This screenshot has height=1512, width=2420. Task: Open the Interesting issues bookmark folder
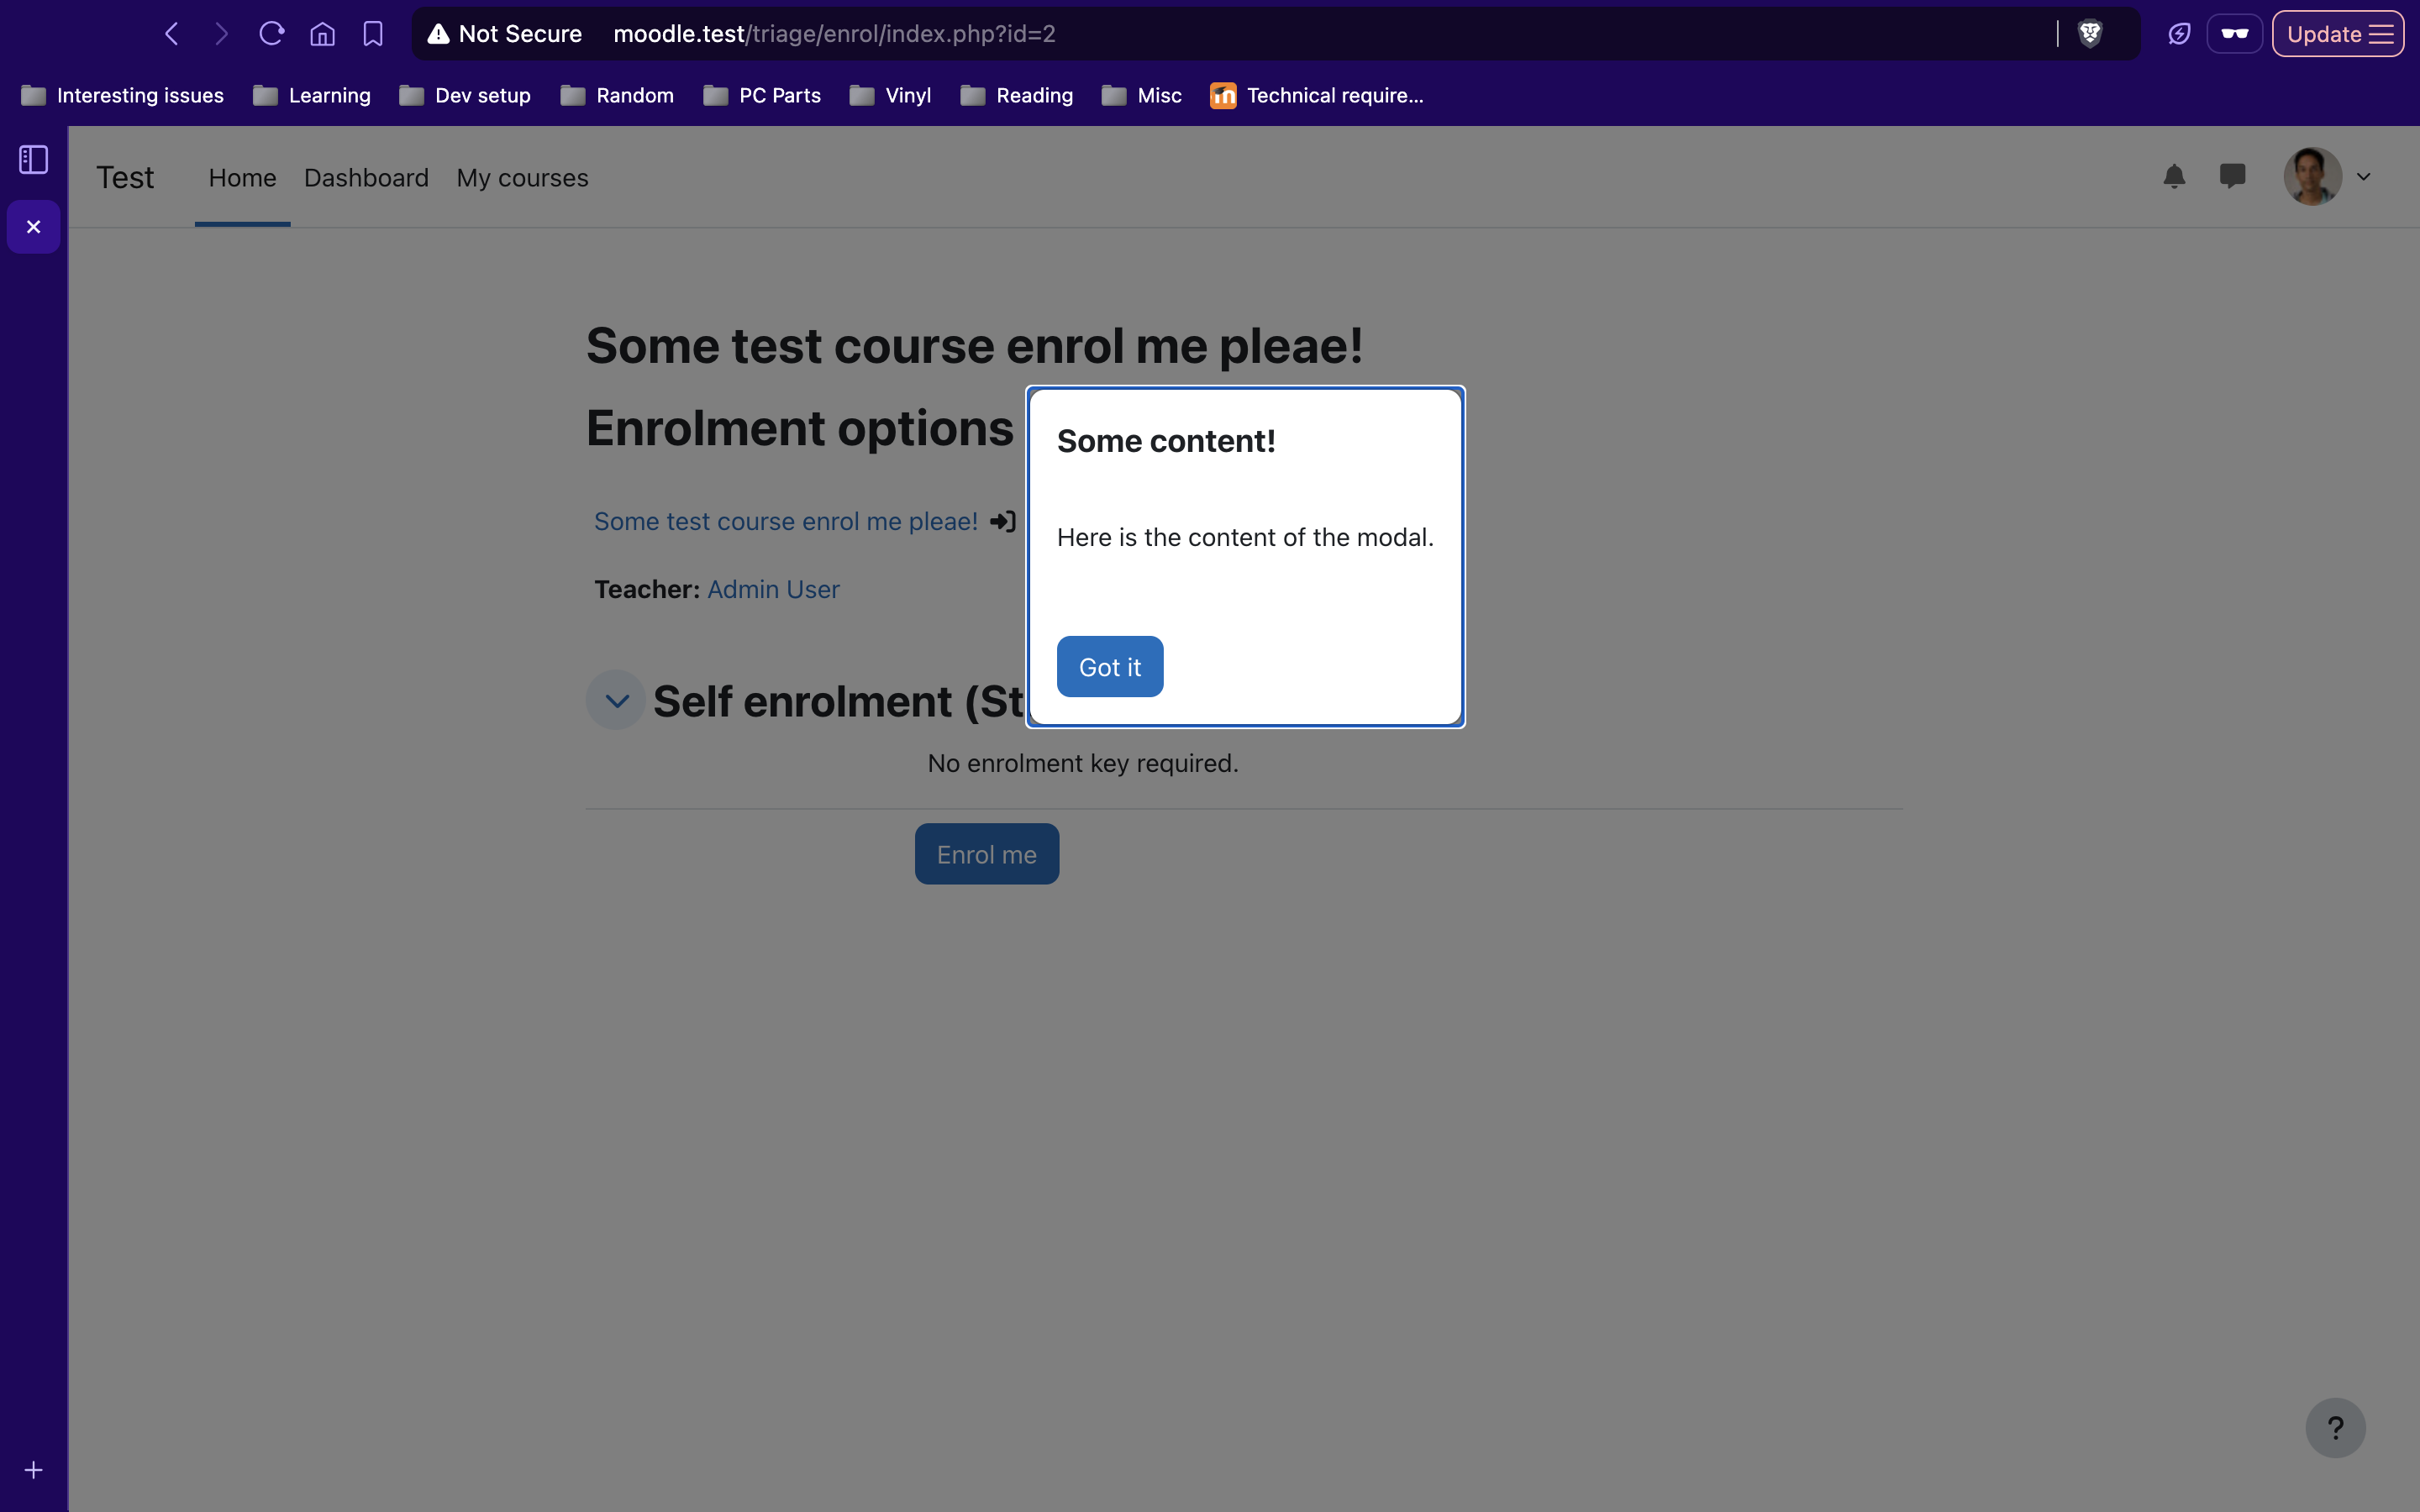click(122, 95)
